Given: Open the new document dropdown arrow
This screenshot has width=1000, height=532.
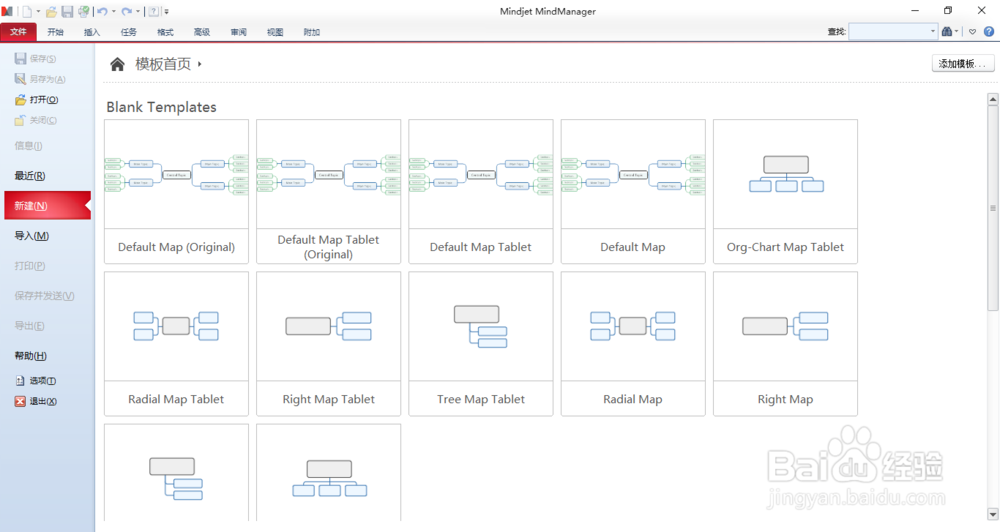Looking at the screenshot, I should click(x=38, y=11).
